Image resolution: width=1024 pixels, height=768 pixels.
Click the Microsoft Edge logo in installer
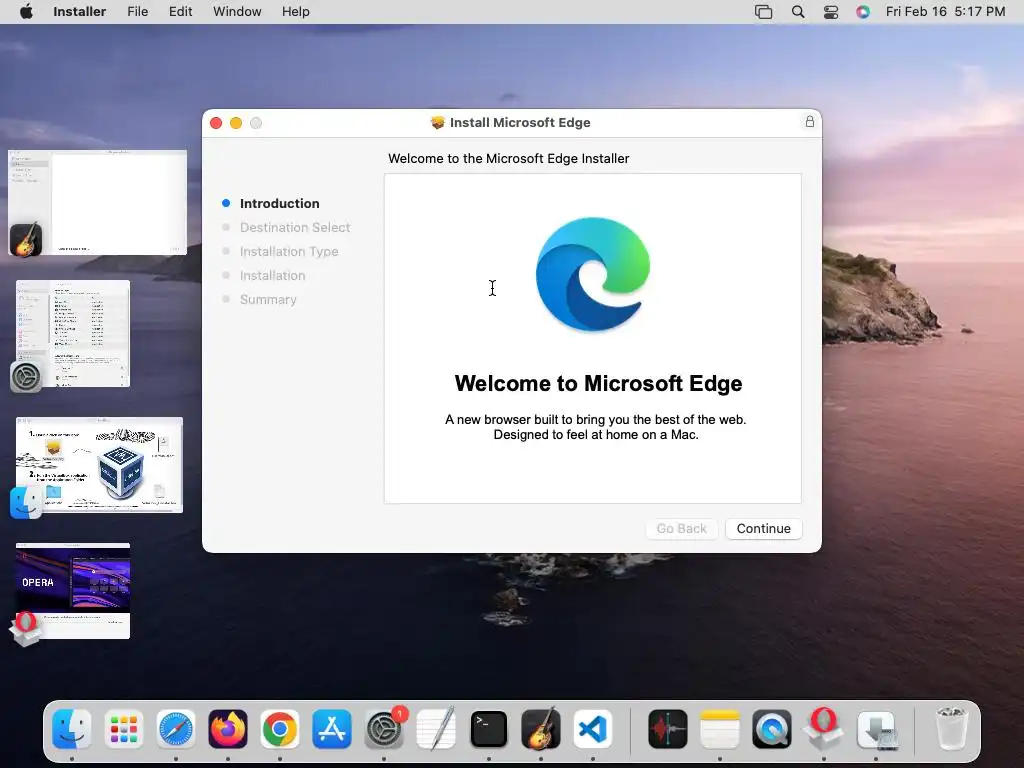(592, 274)
